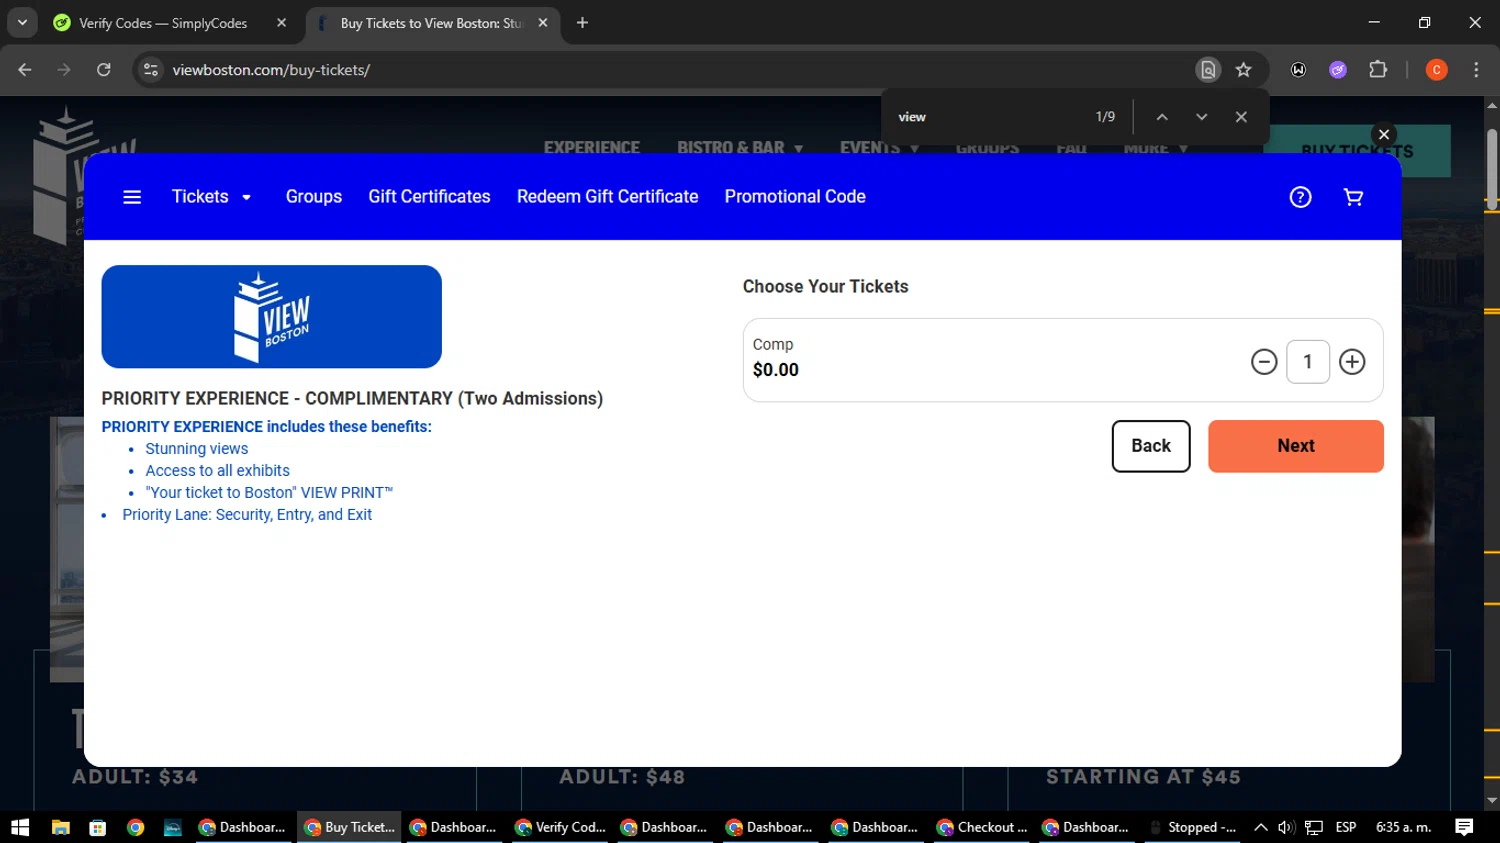This screenshot has height=843, width=1500.
Task: Open the Groups menu item
Action: 314,197
